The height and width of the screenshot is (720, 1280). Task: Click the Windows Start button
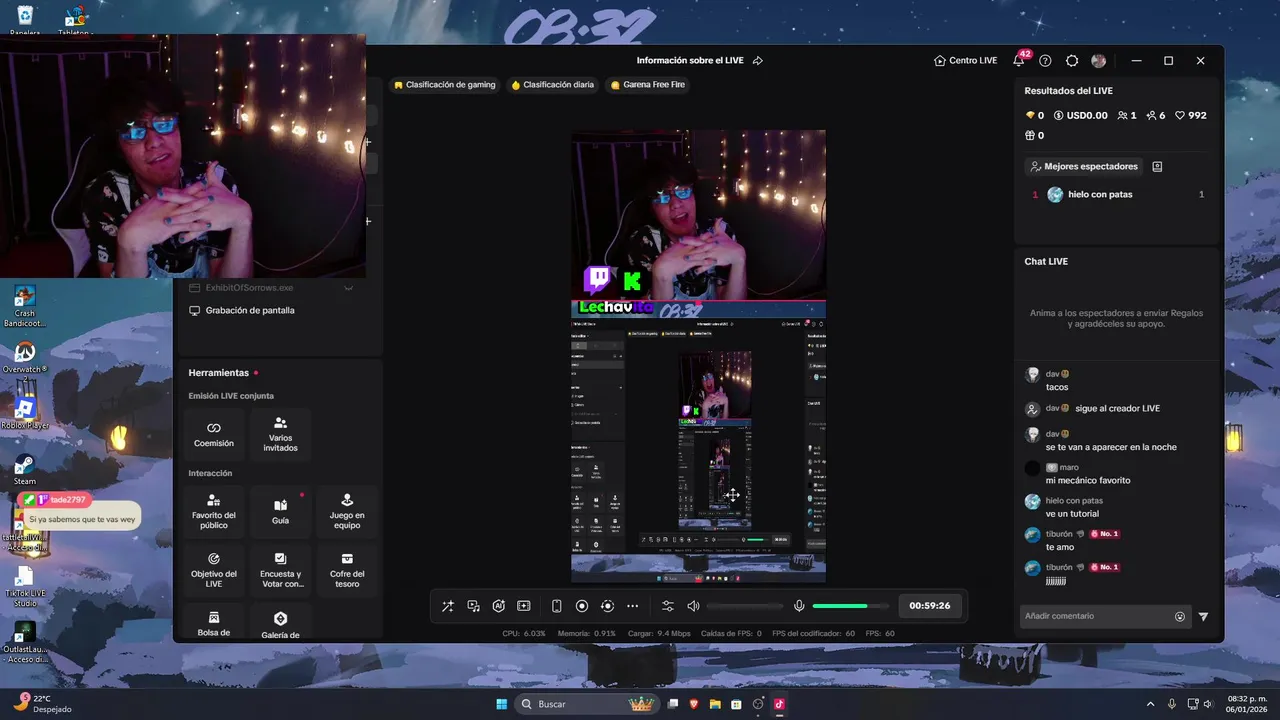point(501,704)
